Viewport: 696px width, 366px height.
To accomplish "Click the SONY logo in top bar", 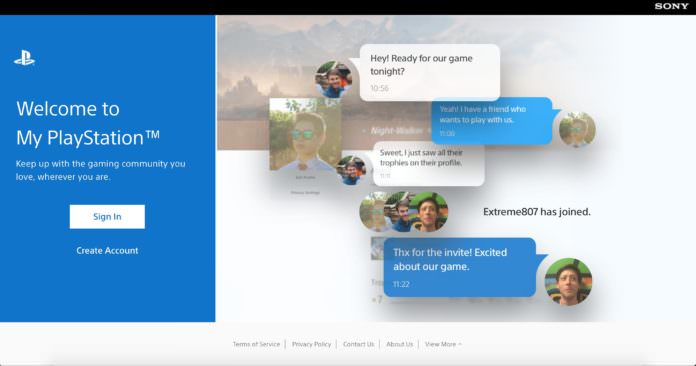I will [x=671, y=6].
